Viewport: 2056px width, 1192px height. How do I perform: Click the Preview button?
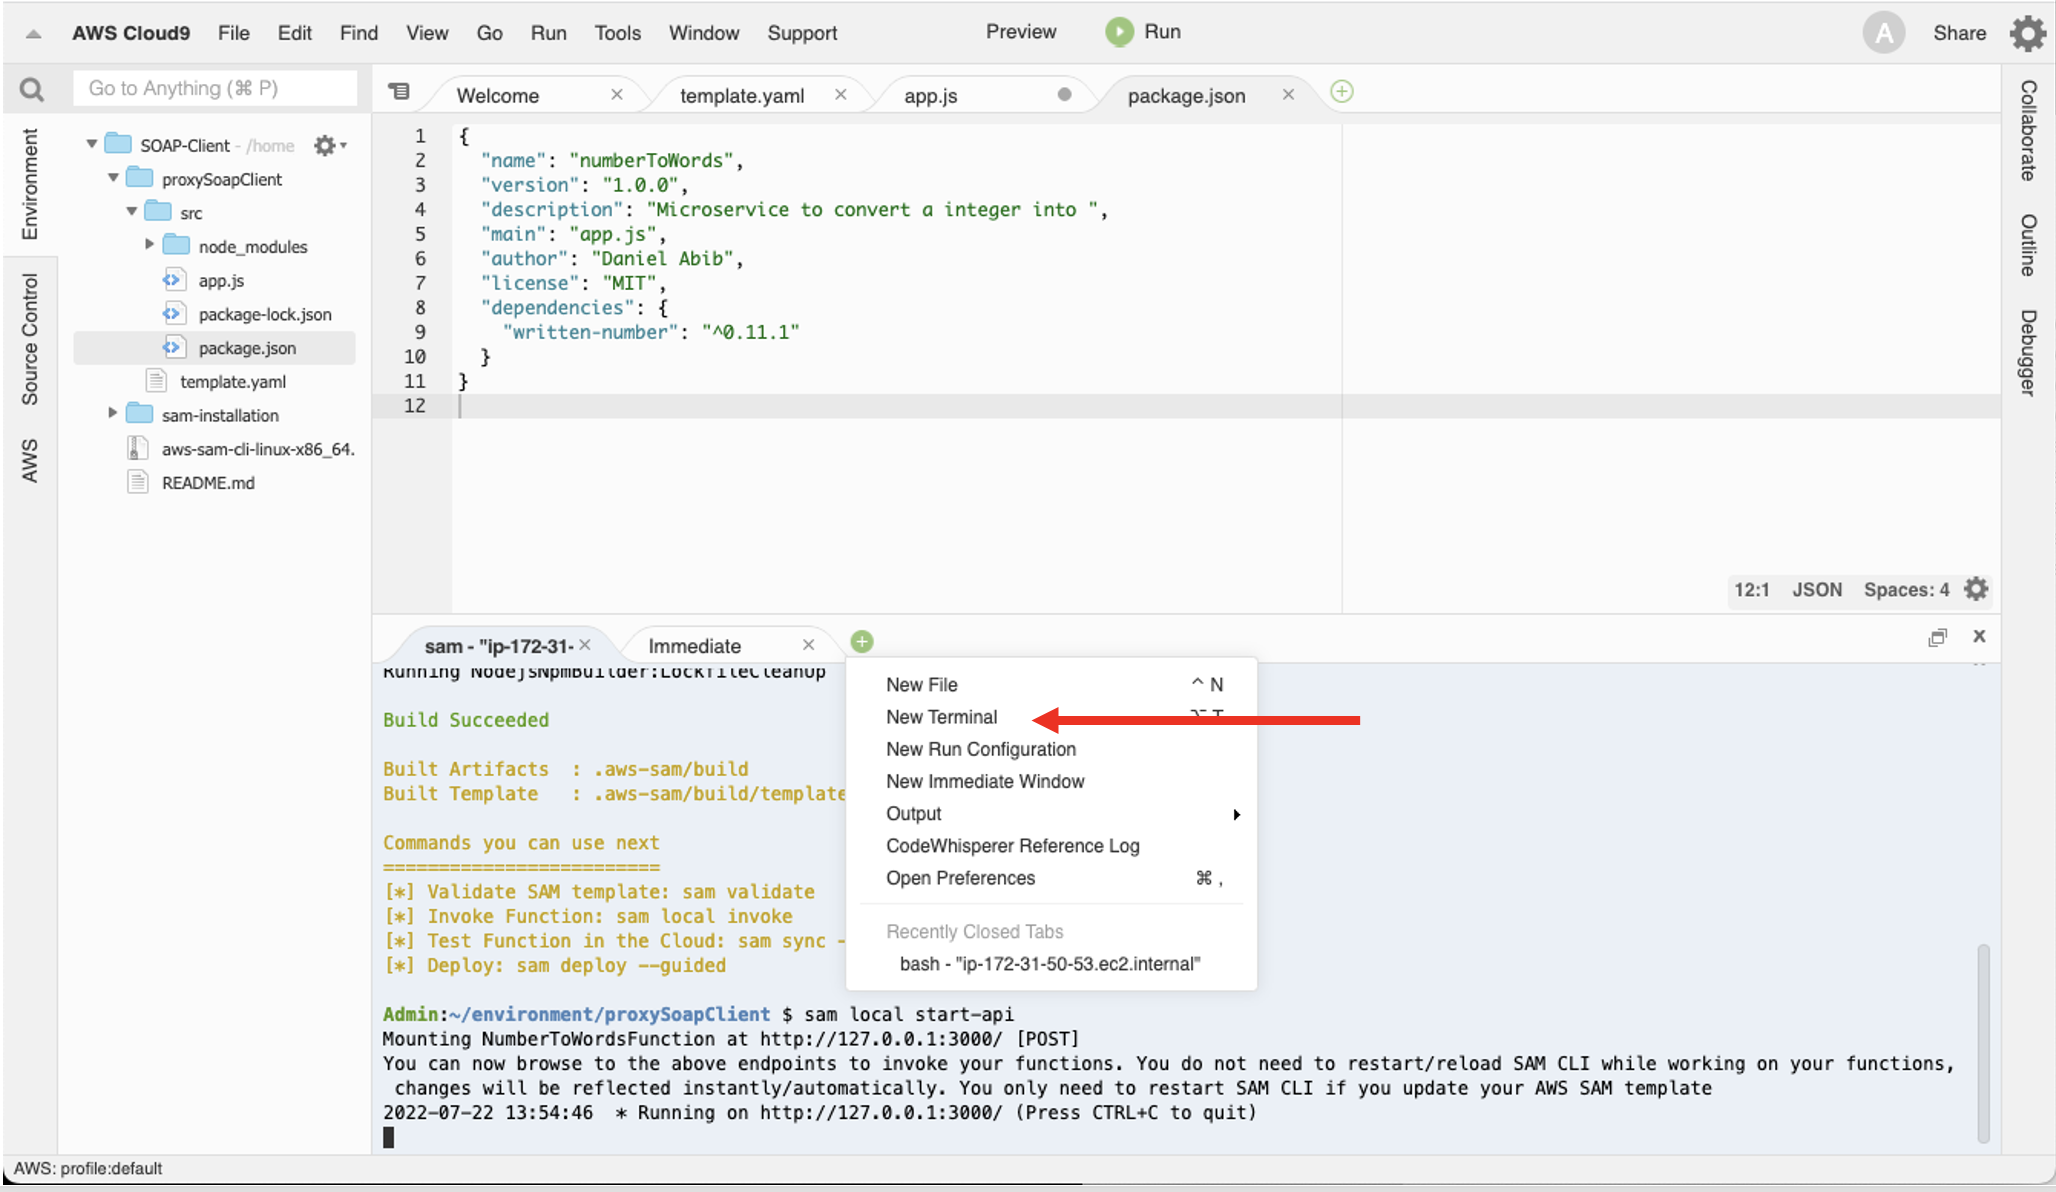(1020, 32)
